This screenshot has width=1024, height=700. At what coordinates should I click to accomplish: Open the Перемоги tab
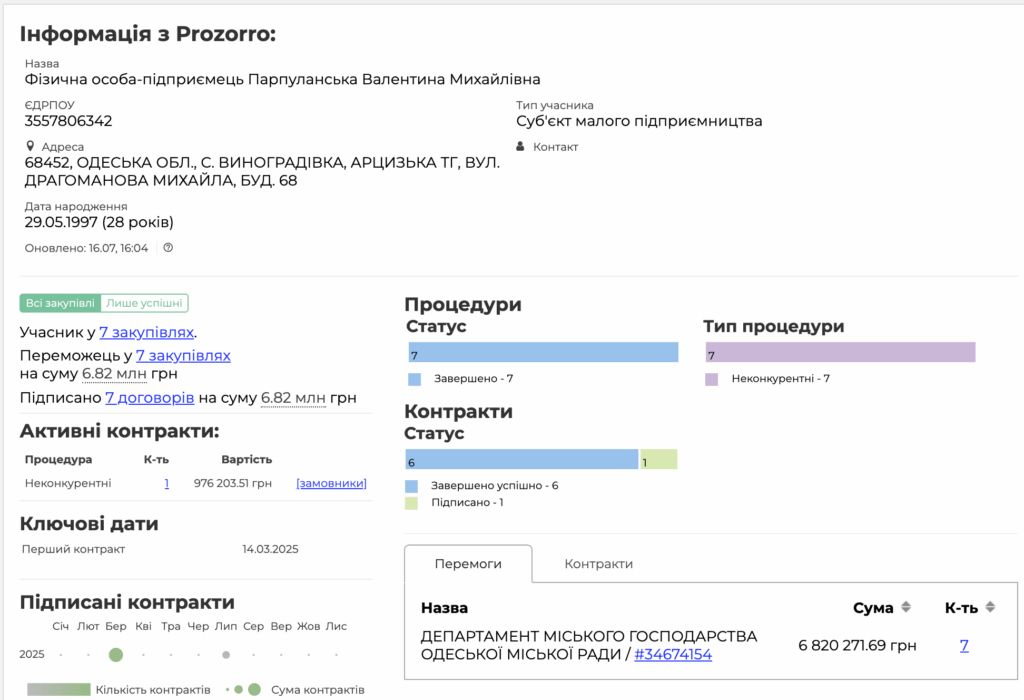click(468, 564)
